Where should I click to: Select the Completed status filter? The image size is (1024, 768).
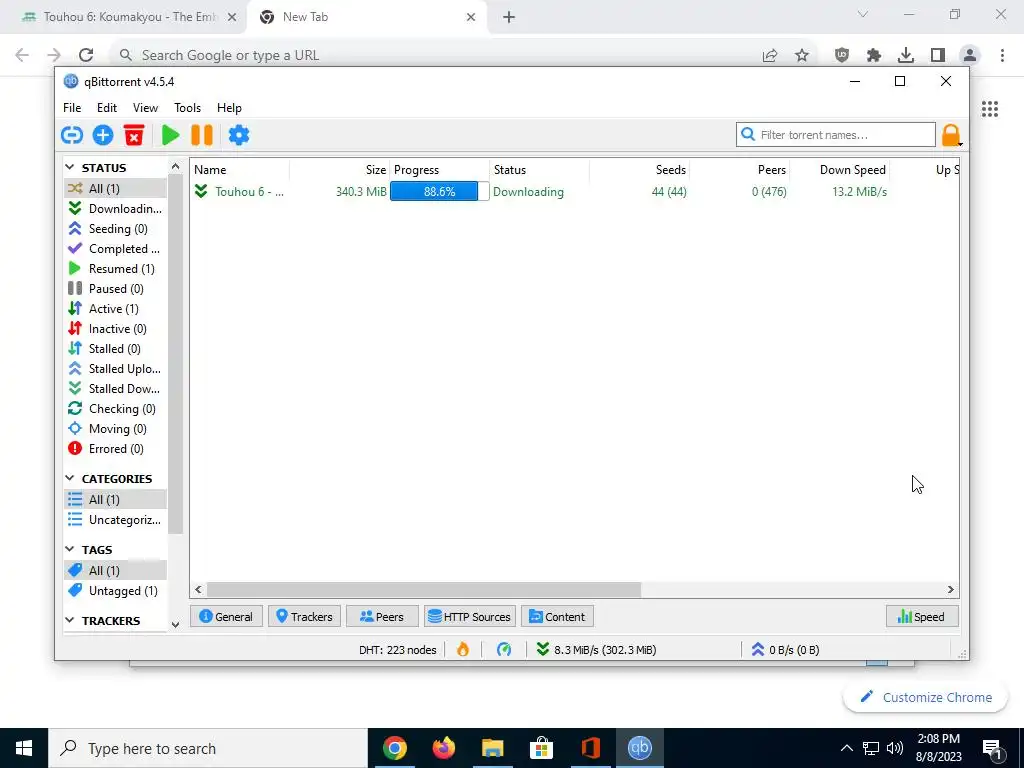[x=116, y=249]
